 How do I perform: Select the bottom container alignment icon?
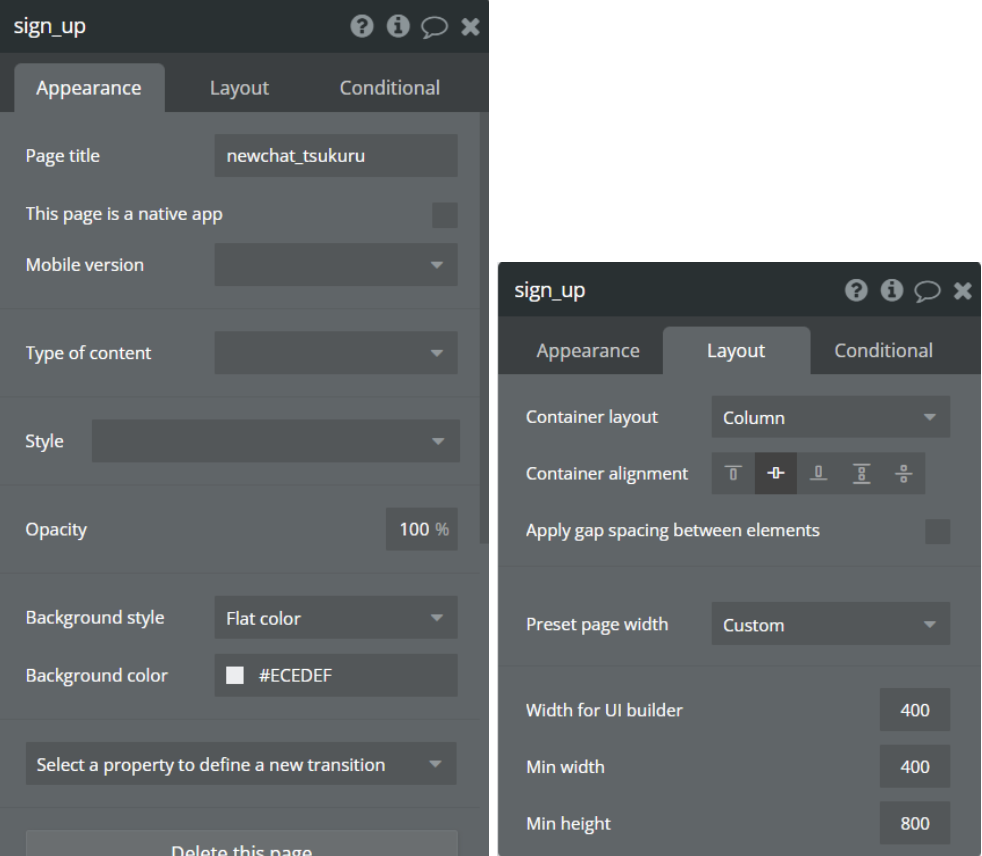tap(817, 474)
